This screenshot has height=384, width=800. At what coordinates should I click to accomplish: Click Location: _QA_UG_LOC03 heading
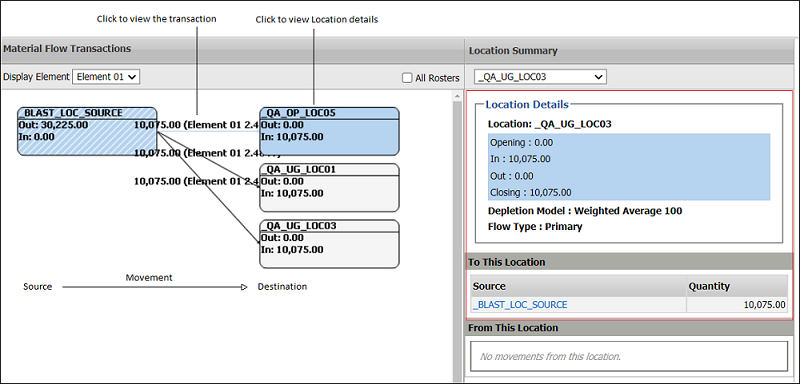pyautogui.click(x=549, y=124)
